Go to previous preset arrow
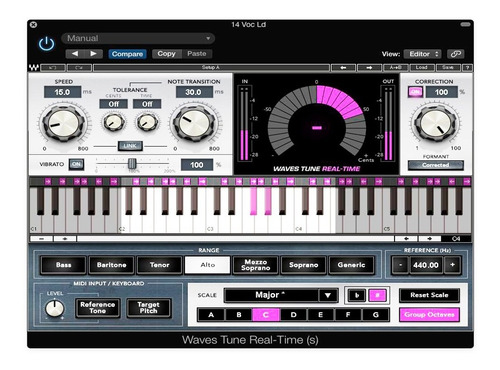The height and width of the screenshot is (370, 500). [x=75, y=54]
